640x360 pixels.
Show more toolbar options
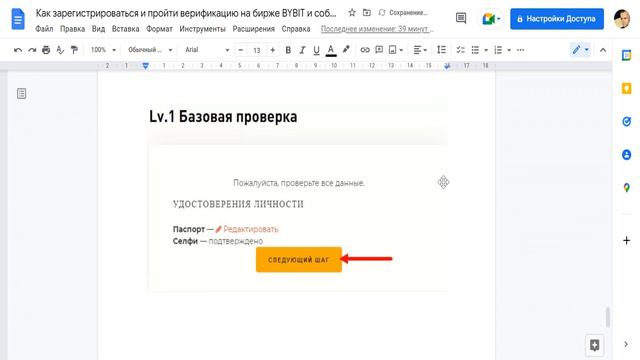[x=520, y=50]
